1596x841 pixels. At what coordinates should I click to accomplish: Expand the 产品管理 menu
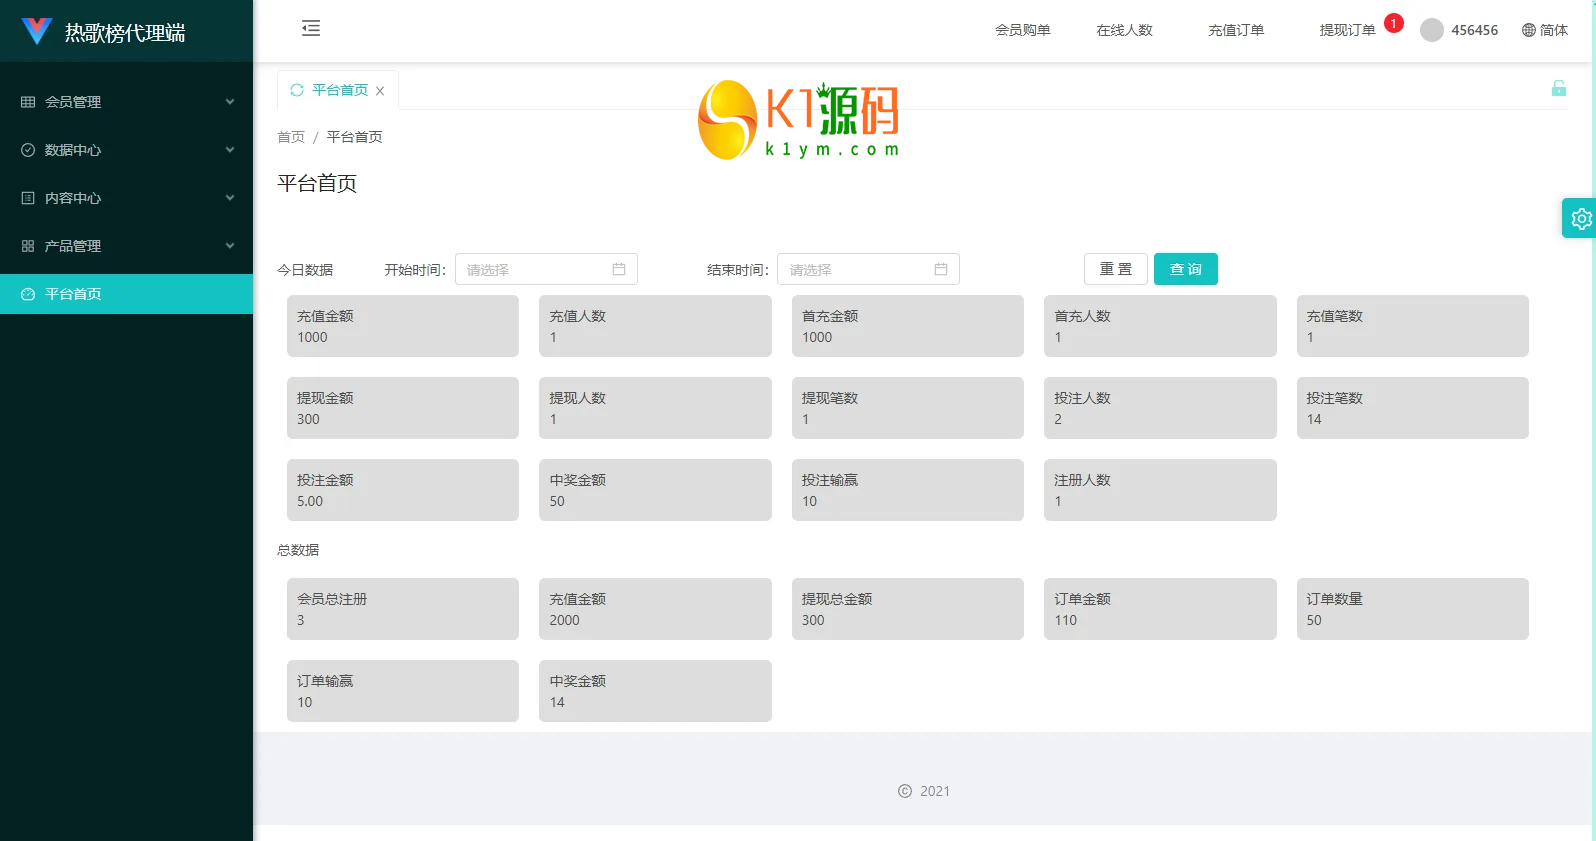click(x=127, y=246)
